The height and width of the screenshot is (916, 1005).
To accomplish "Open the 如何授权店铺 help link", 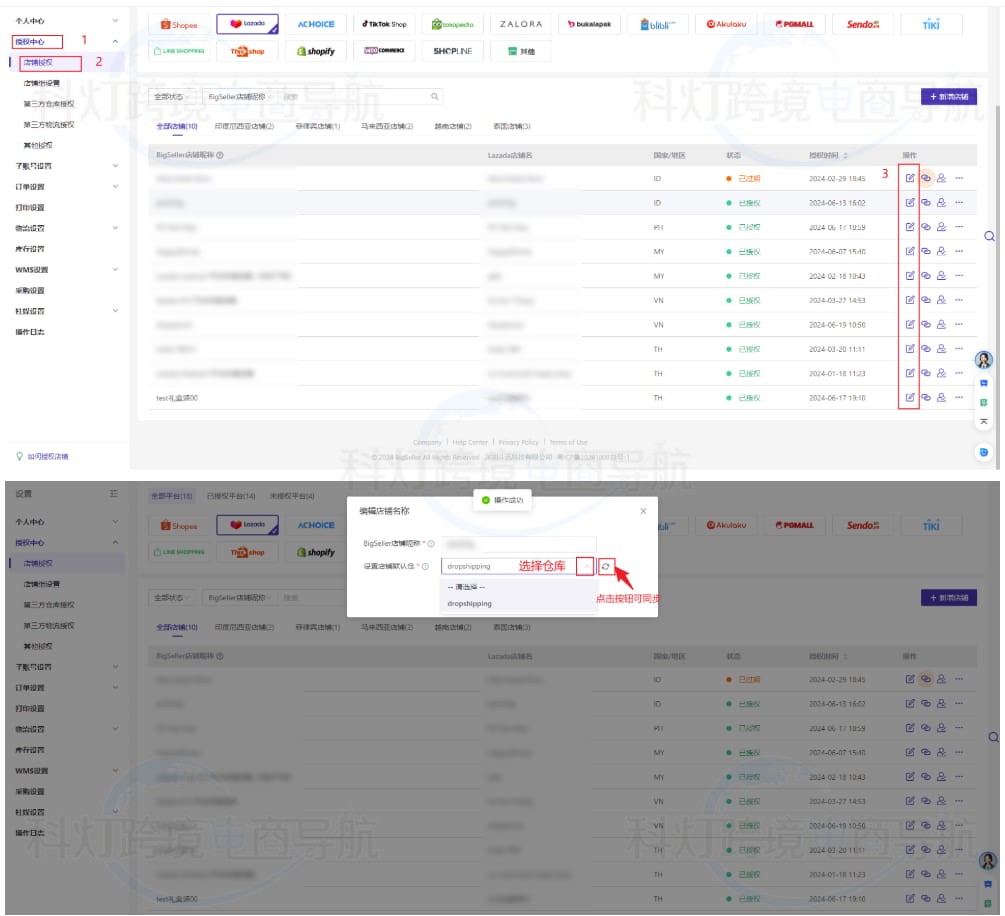I will click(48, 456).
